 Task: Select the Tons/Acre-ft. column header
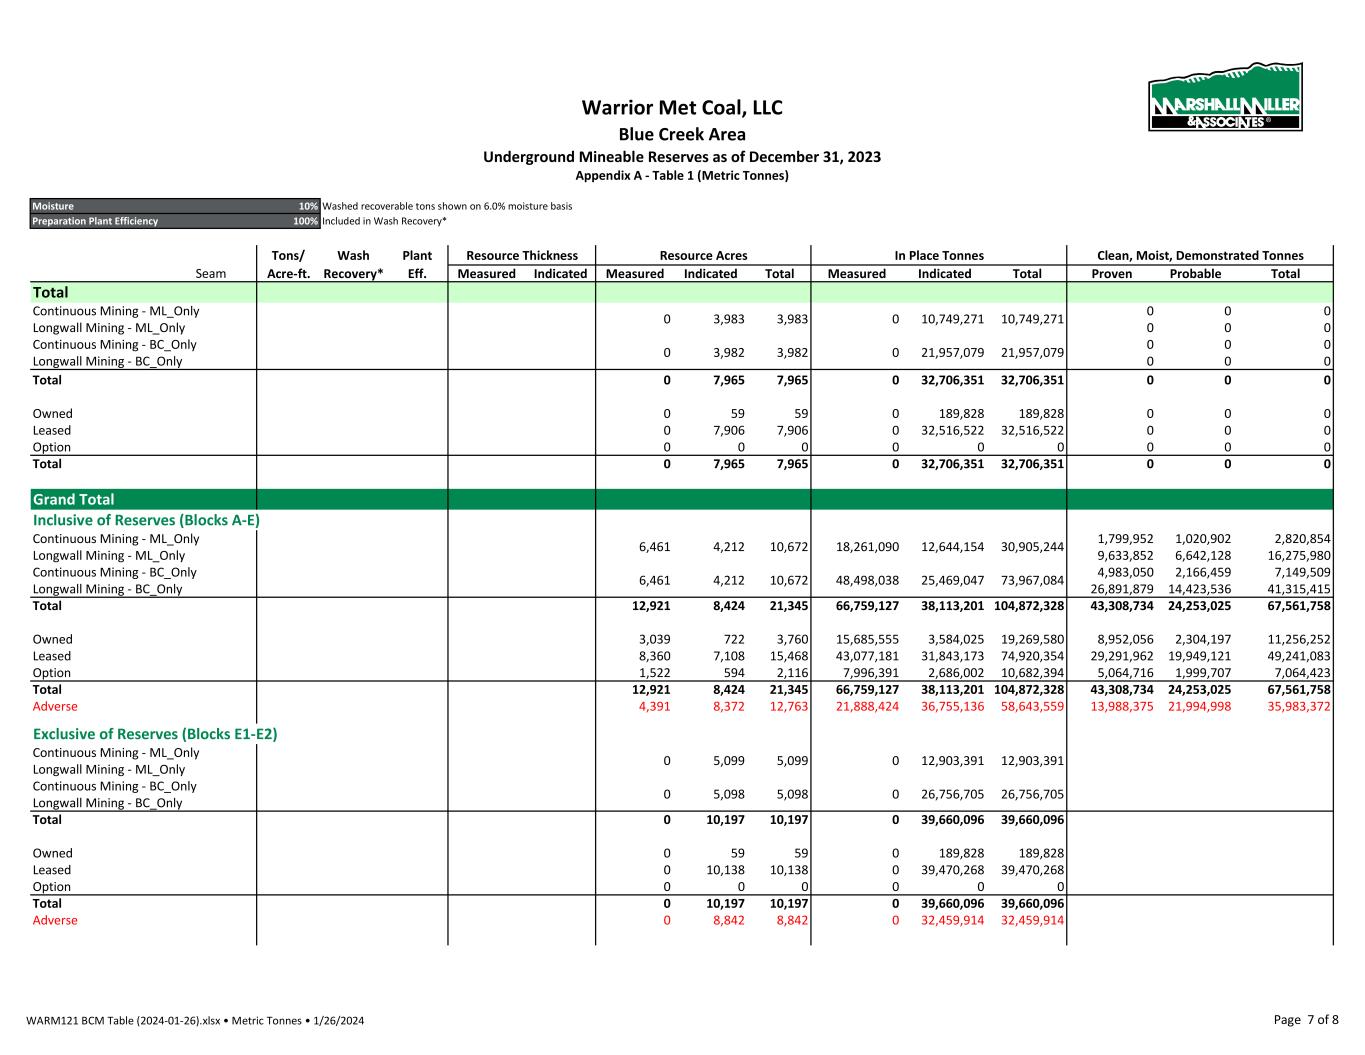[x=288, y=265]
